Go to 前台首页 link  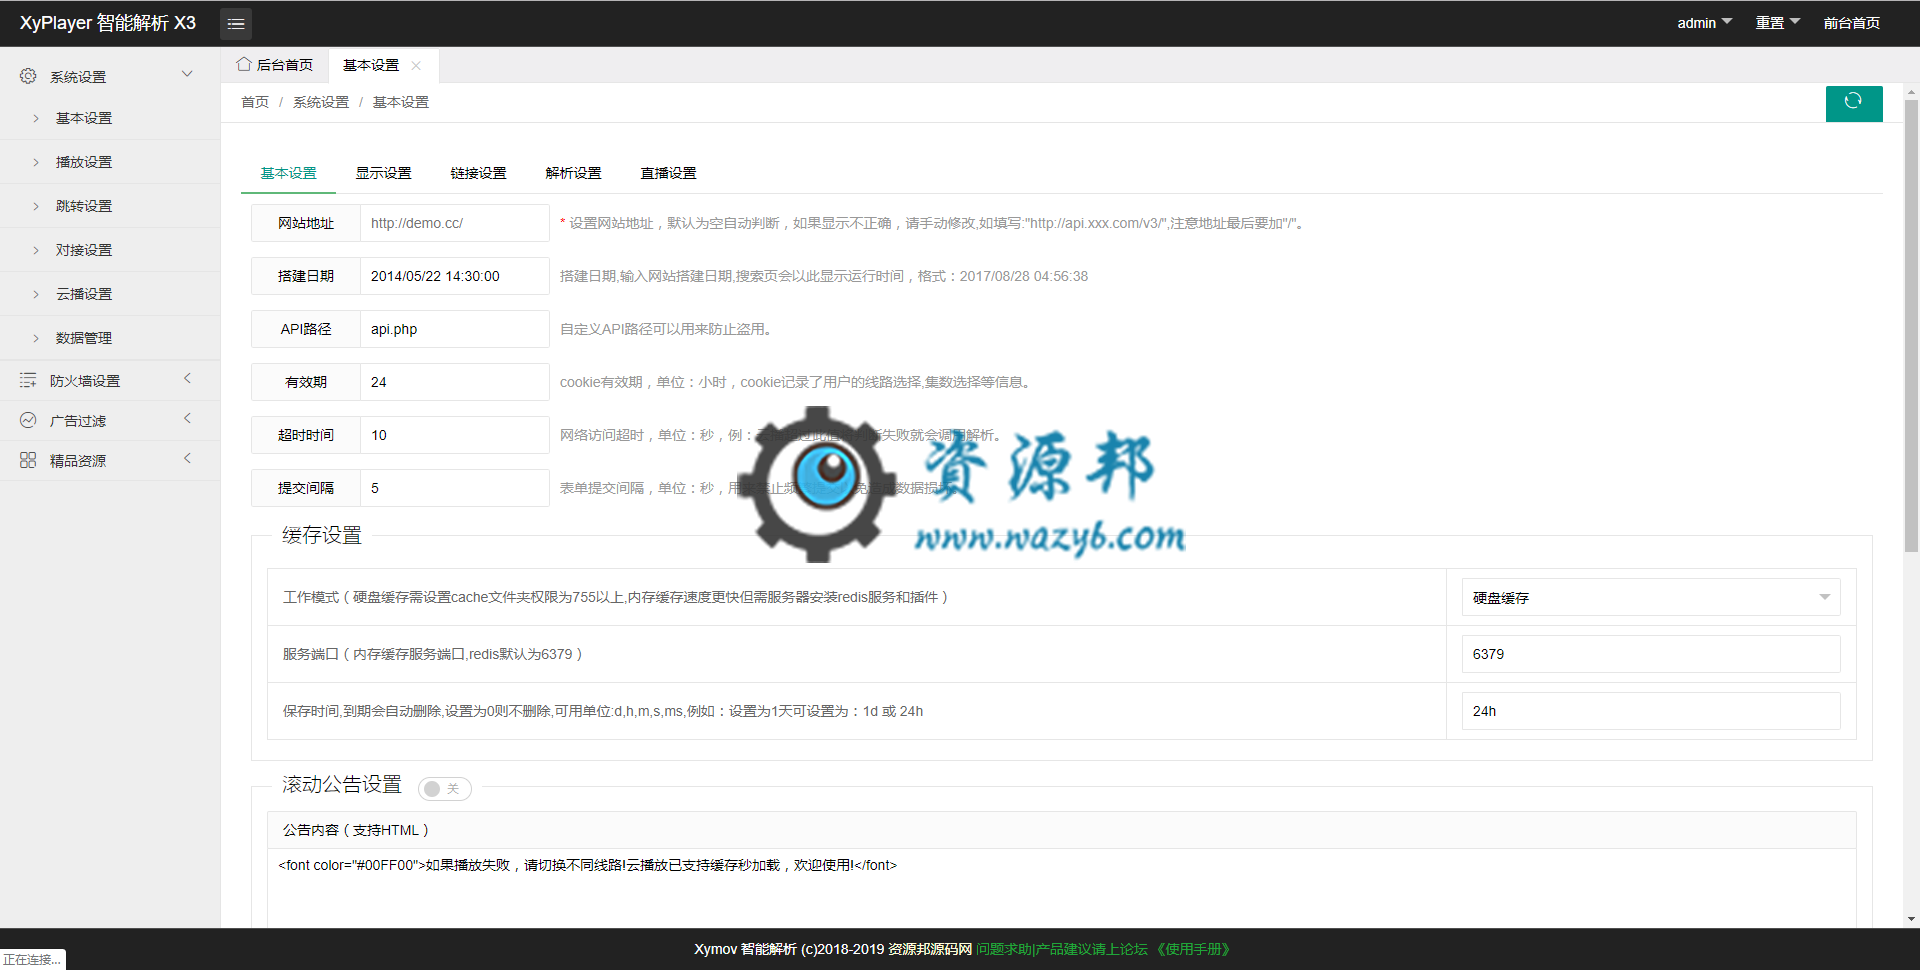pos(1852,23)
